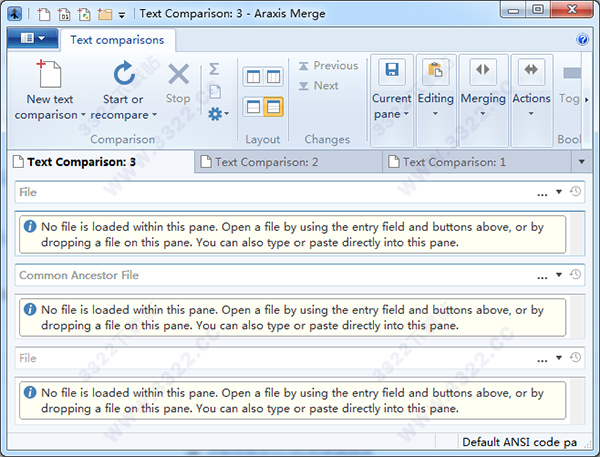Viewport: 600px width, 457px height.
Task: Open the gear options dropdown
Action: (x=218, y=114)
